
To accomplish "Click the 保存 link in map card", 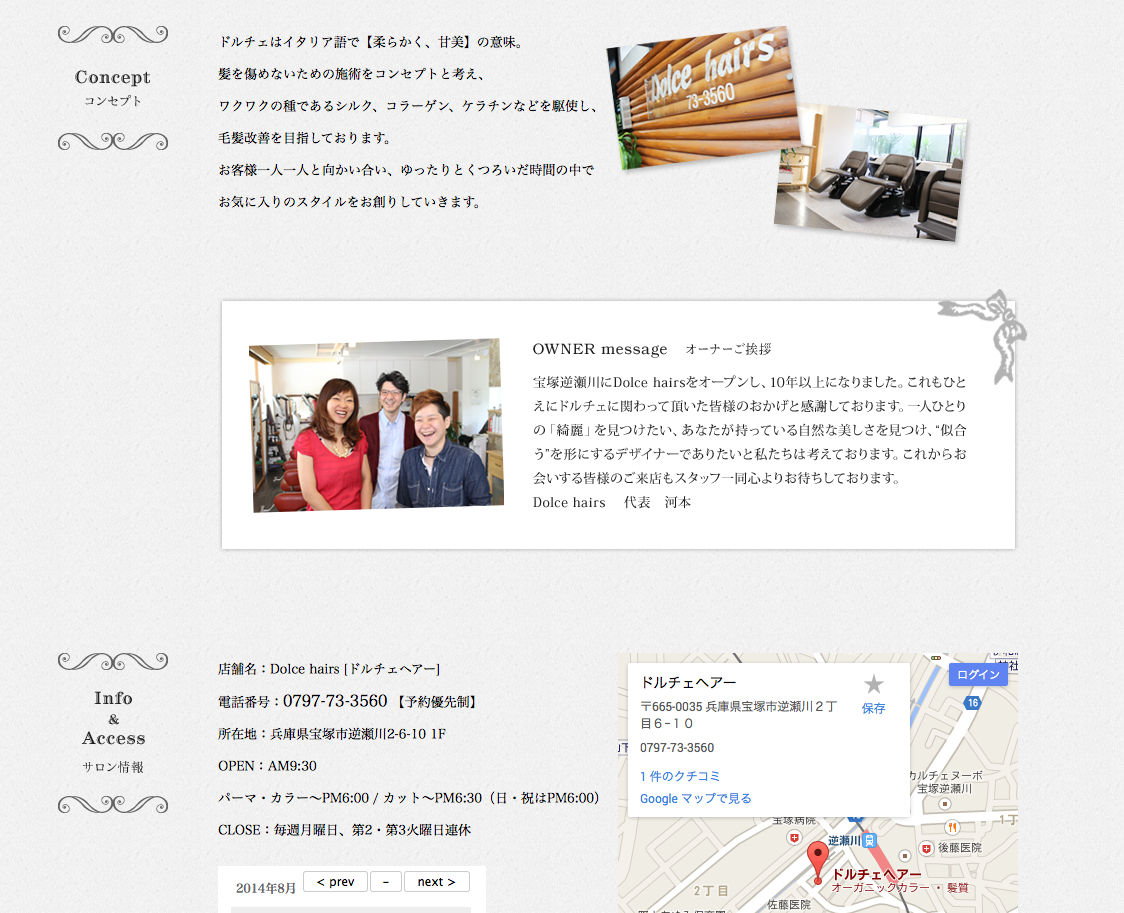I will click(873, 708).
